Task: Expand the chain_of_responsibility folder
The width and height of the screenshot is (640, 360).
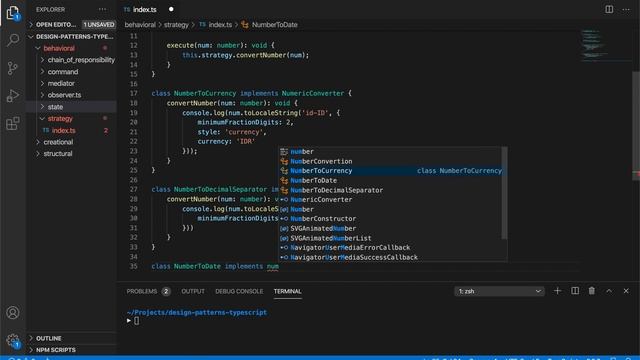Action: (x=71, y=60)
